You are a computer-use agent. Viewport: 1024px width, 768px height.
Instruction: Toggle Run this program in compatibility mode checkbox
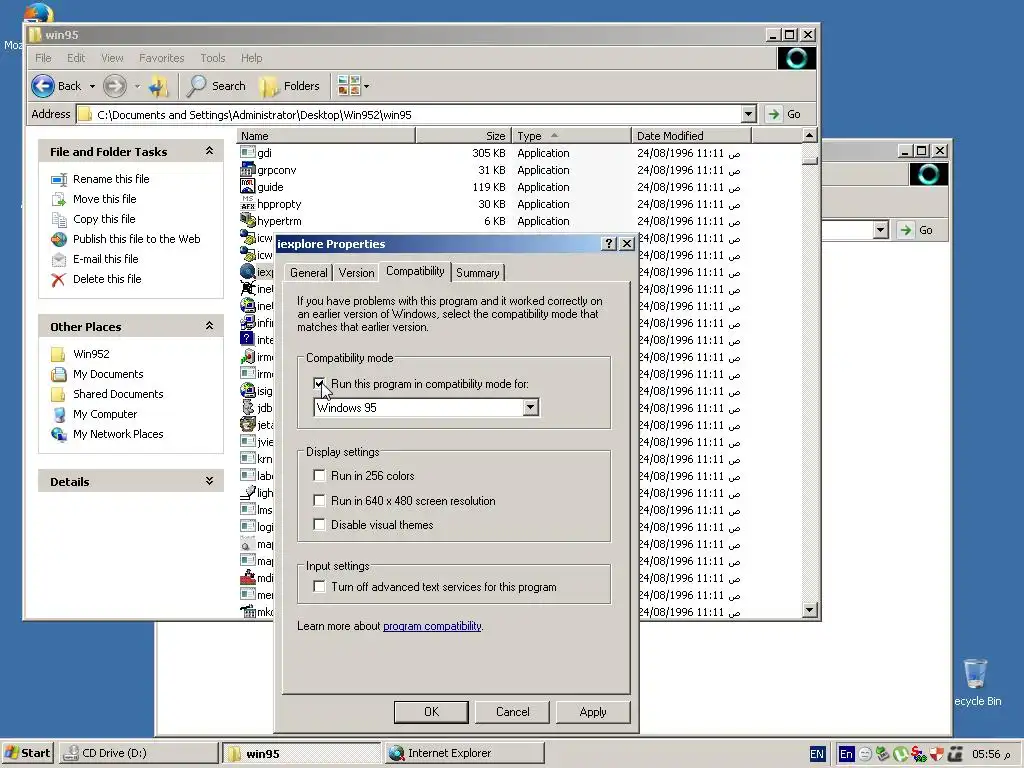tap(319, 384)
